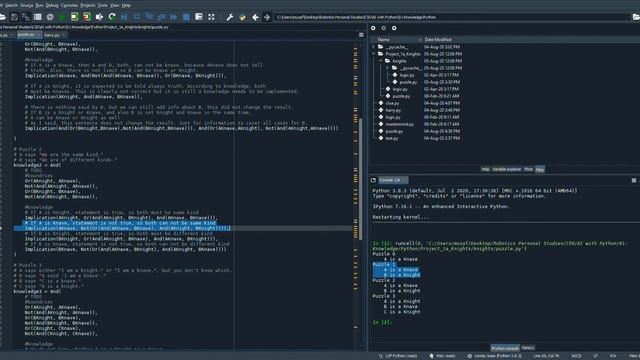Maximize current pane toolbar icon
The width and height of the screenshot is (640, 360).
click(199, 17)
